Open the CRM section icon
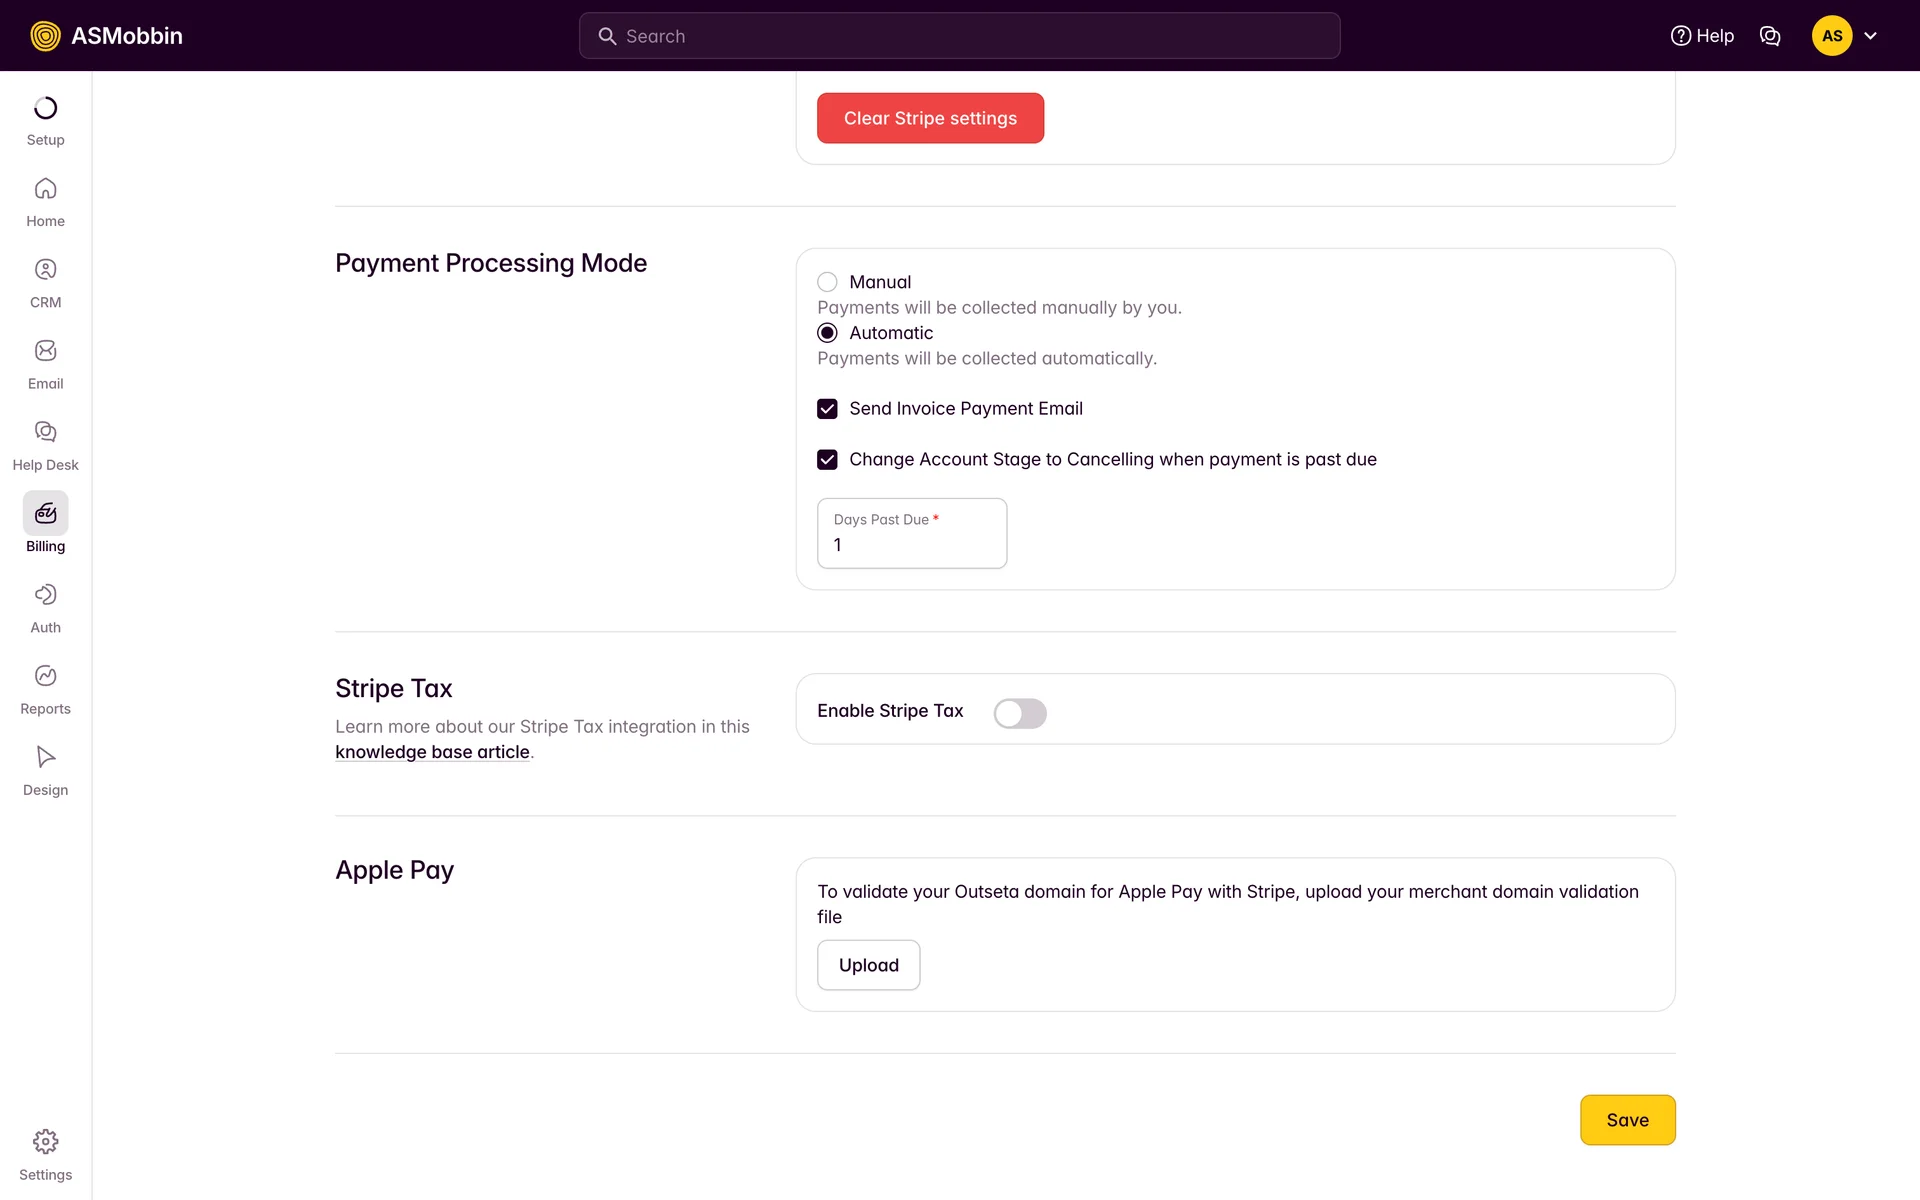 coord(45,270)
